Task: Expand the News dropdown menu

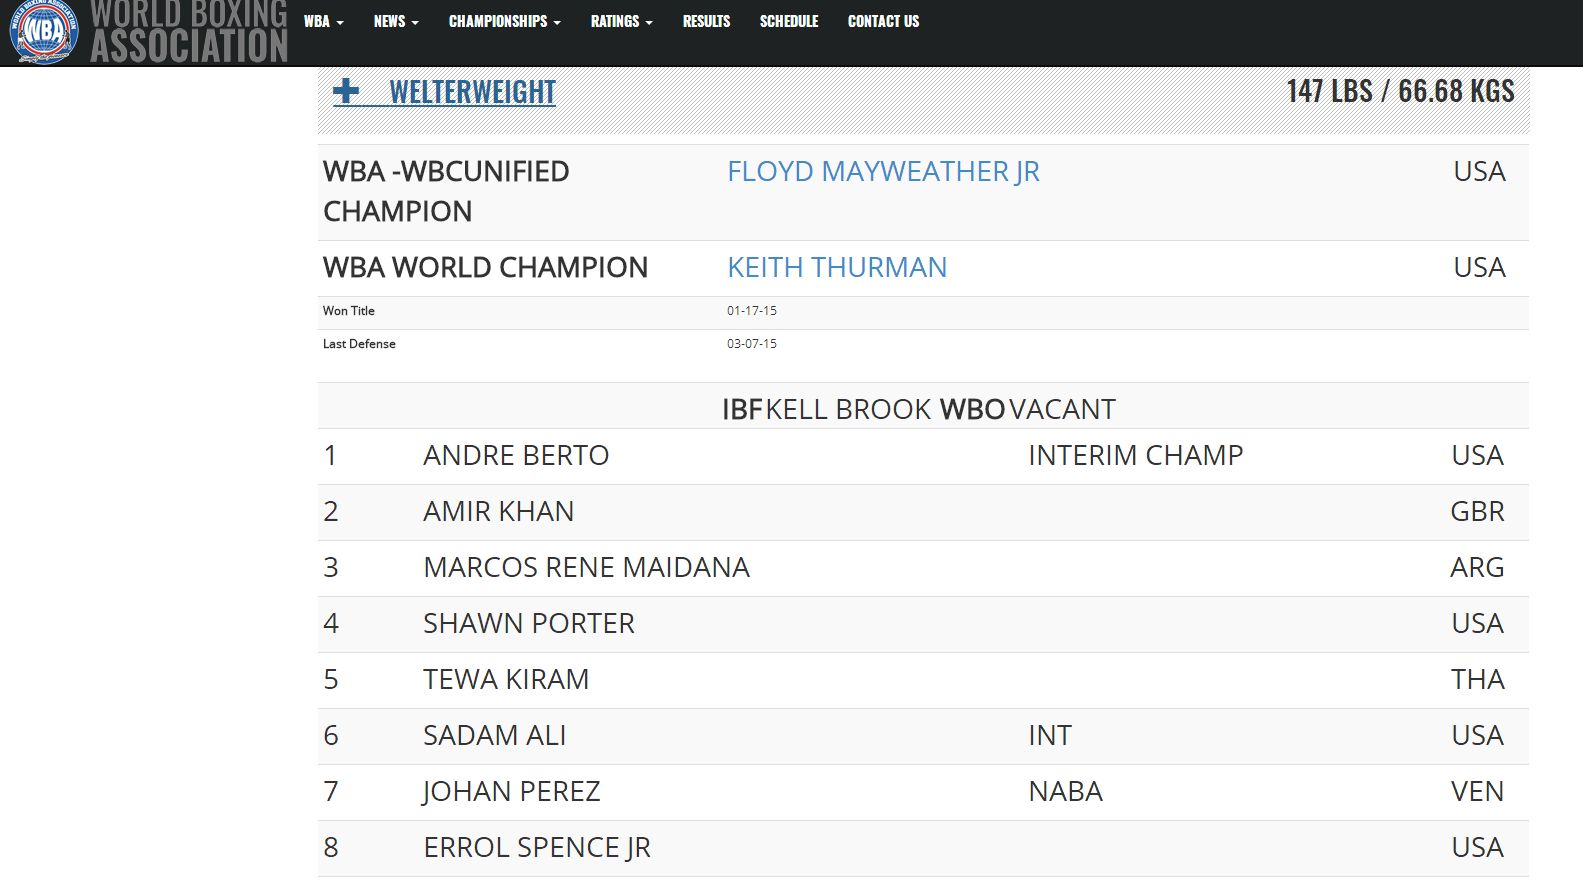Action: click(x=396, y=21)
